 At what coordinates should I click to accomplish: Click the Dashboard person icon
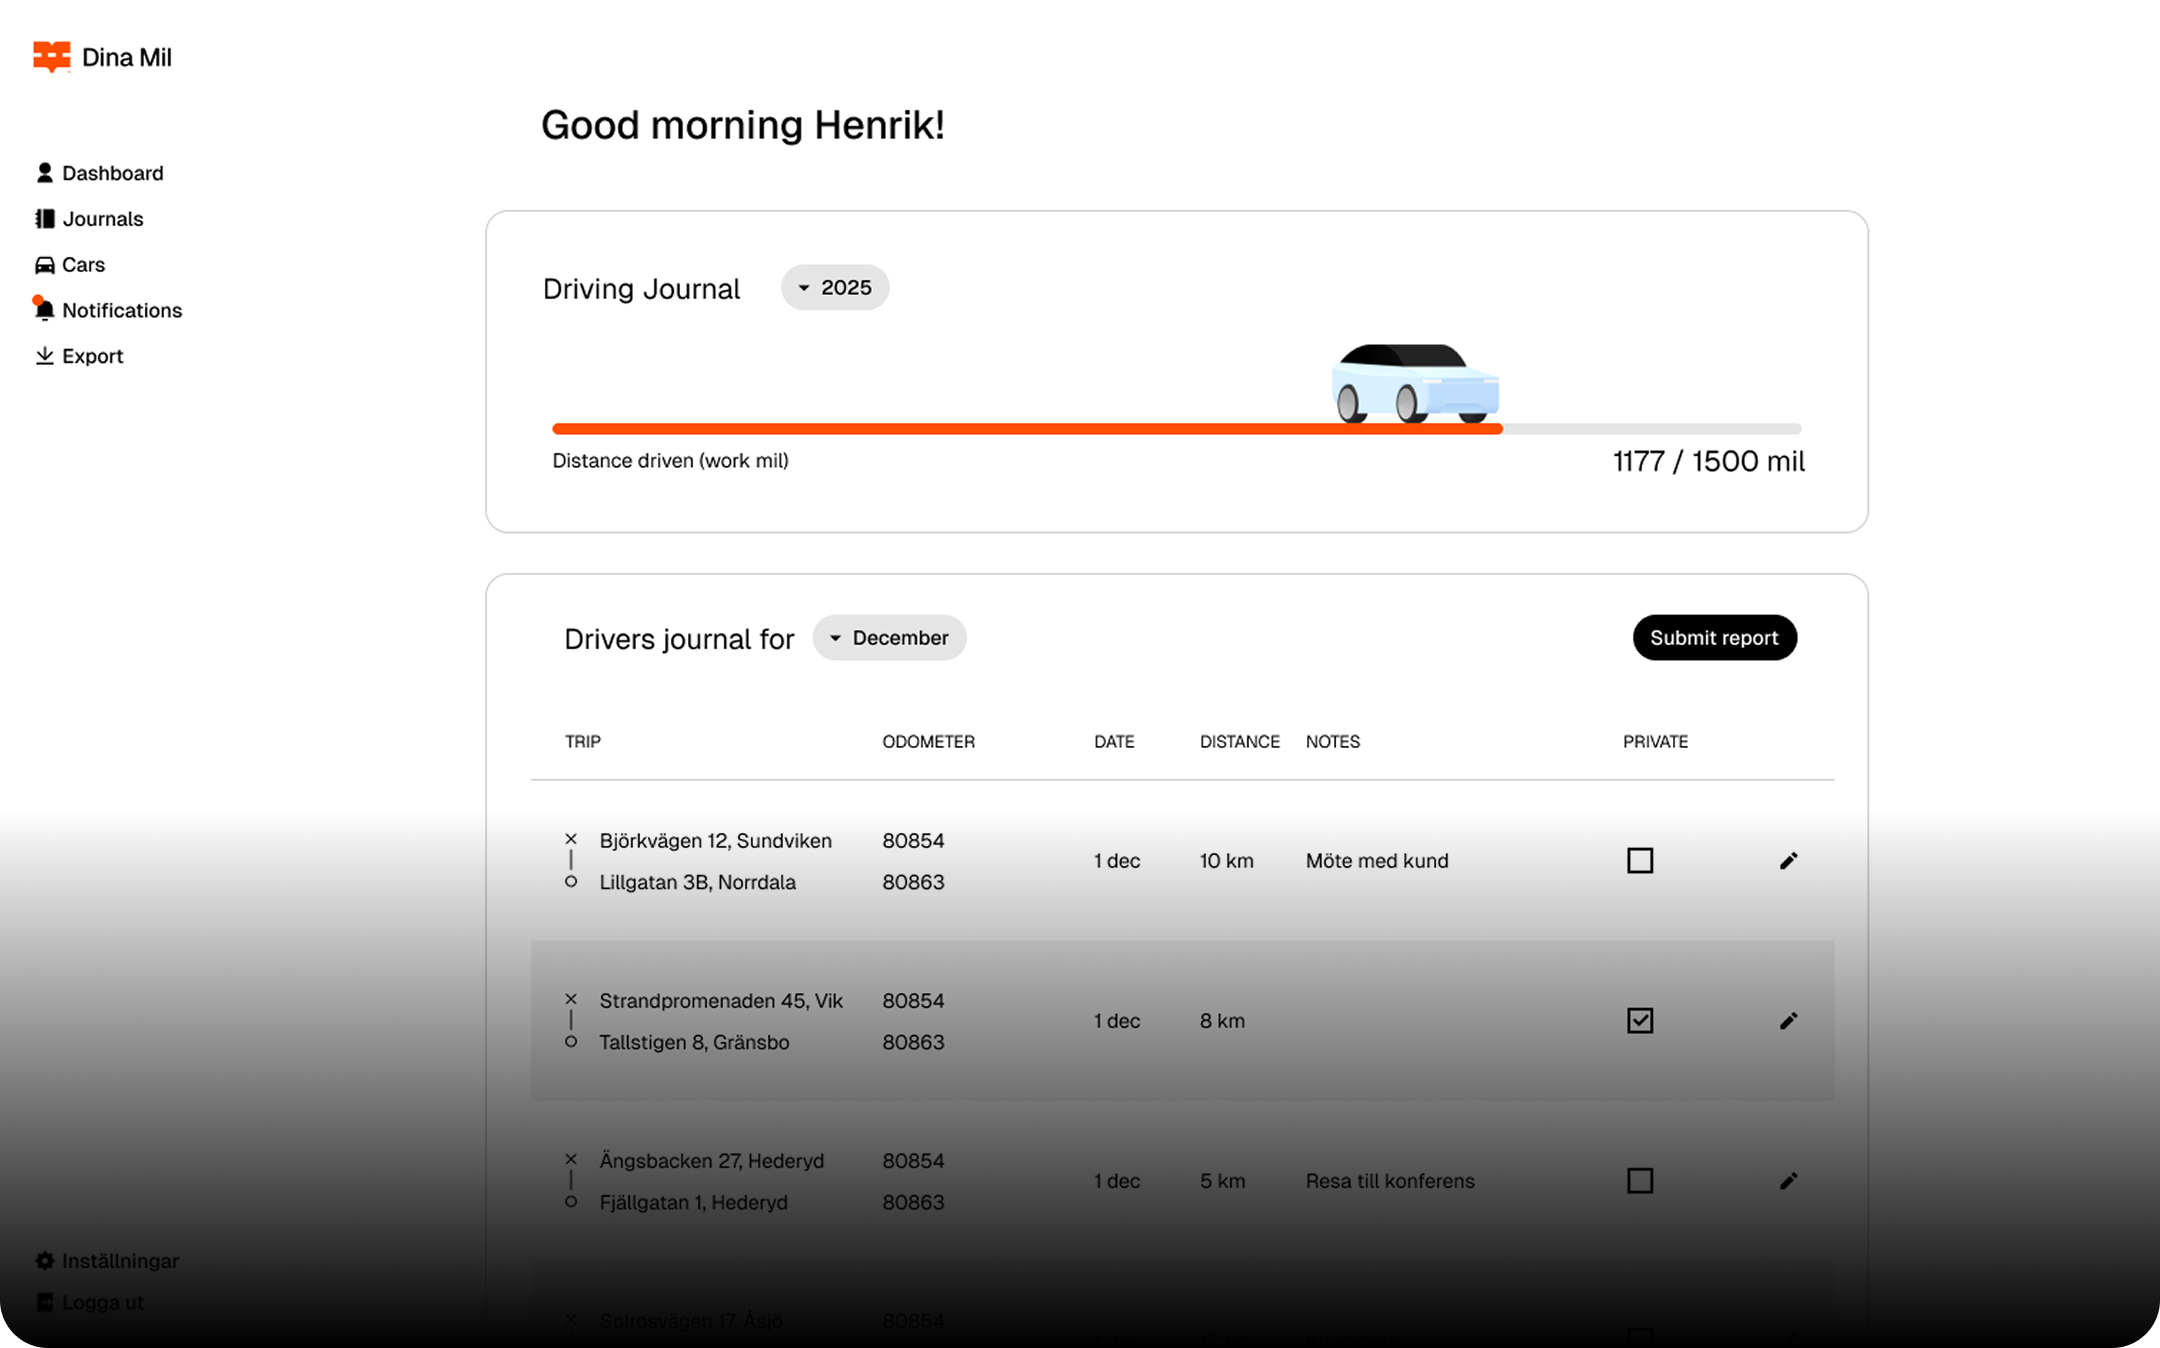click(44, 173)
